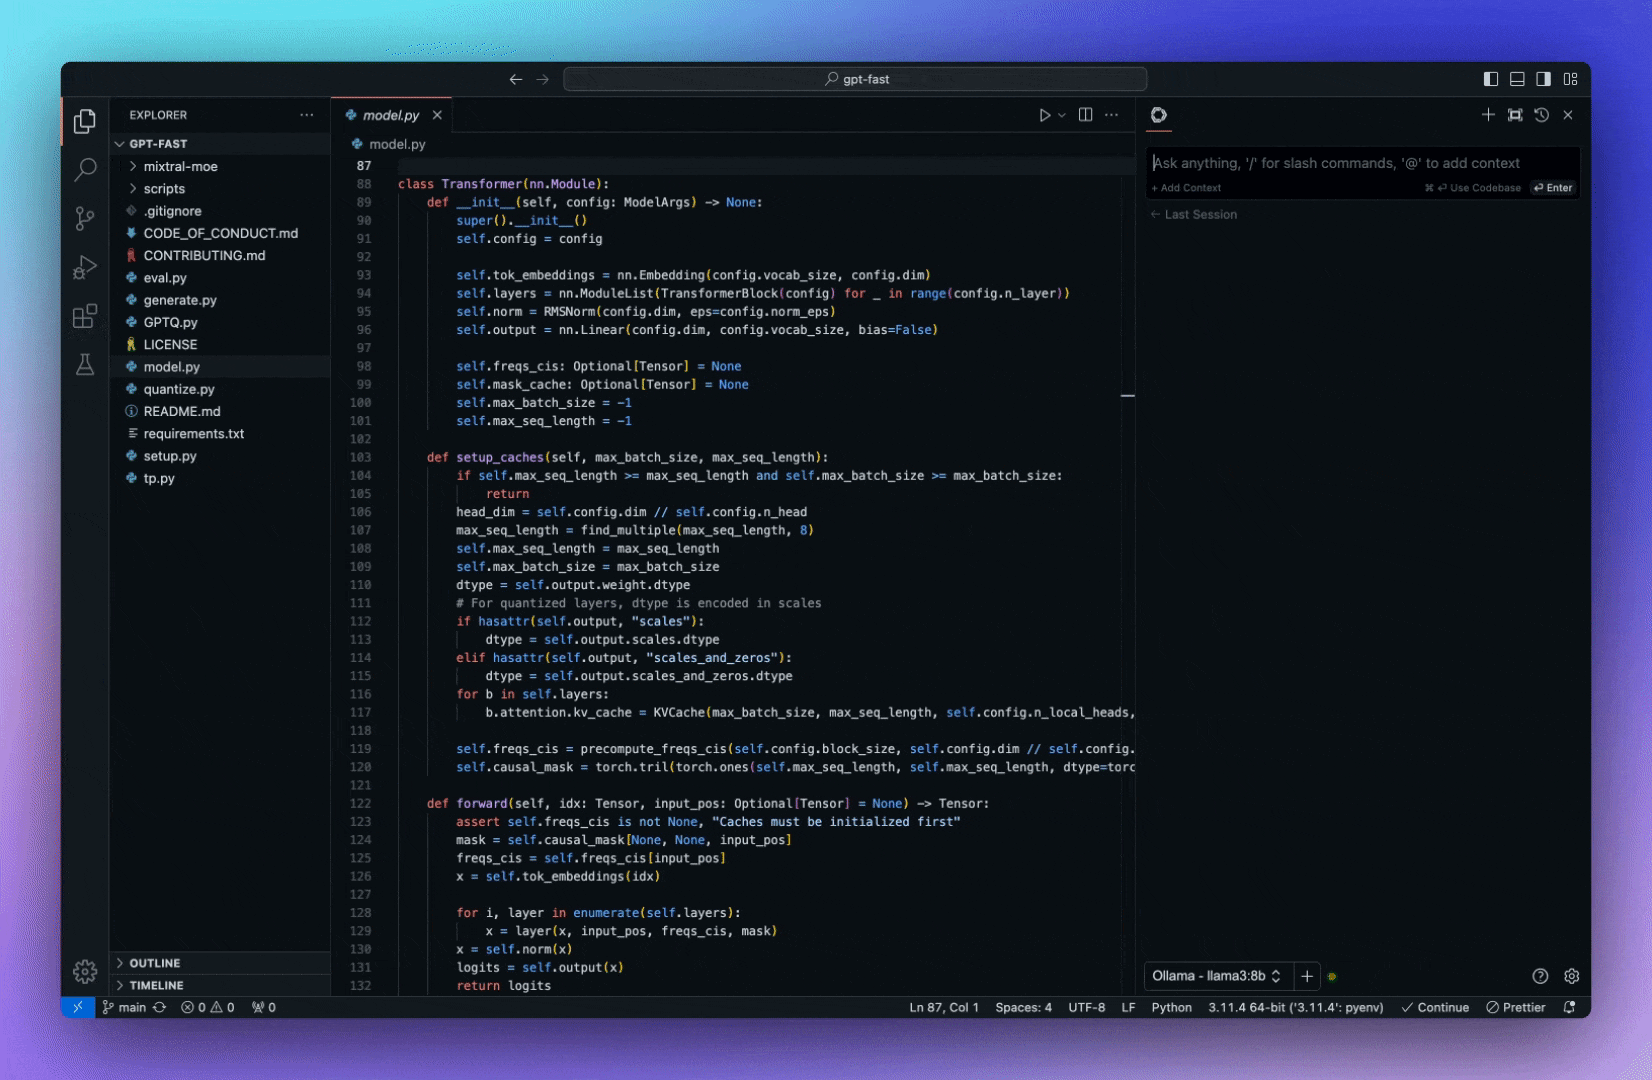Toggle the secondary side bar visibility
The width and height of the screenshot is (1652, 1080).
(x=1543, y=79)
